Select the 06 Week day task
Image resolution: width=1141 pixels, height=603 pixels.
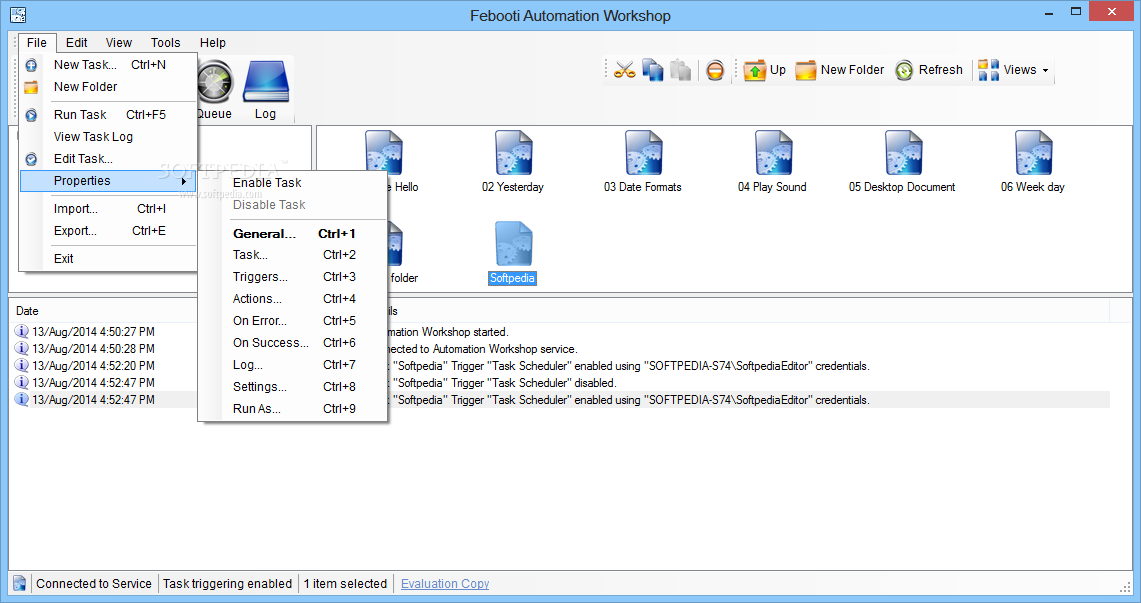pyautogui.click(x=1033, y=161)
